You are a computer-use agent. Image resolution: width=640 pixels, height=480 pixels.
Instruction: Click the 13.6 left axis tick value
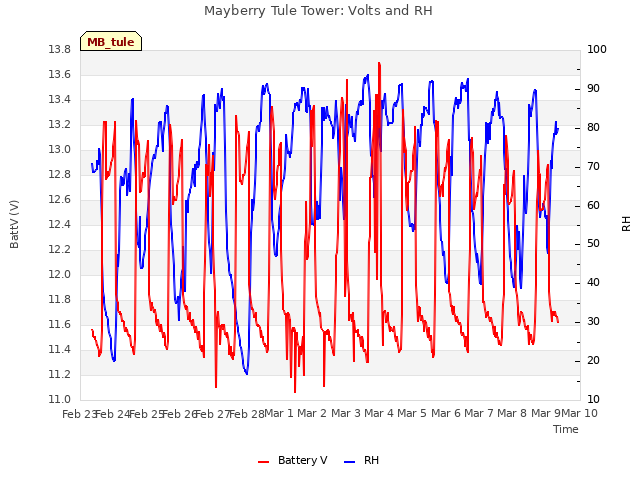60,74
